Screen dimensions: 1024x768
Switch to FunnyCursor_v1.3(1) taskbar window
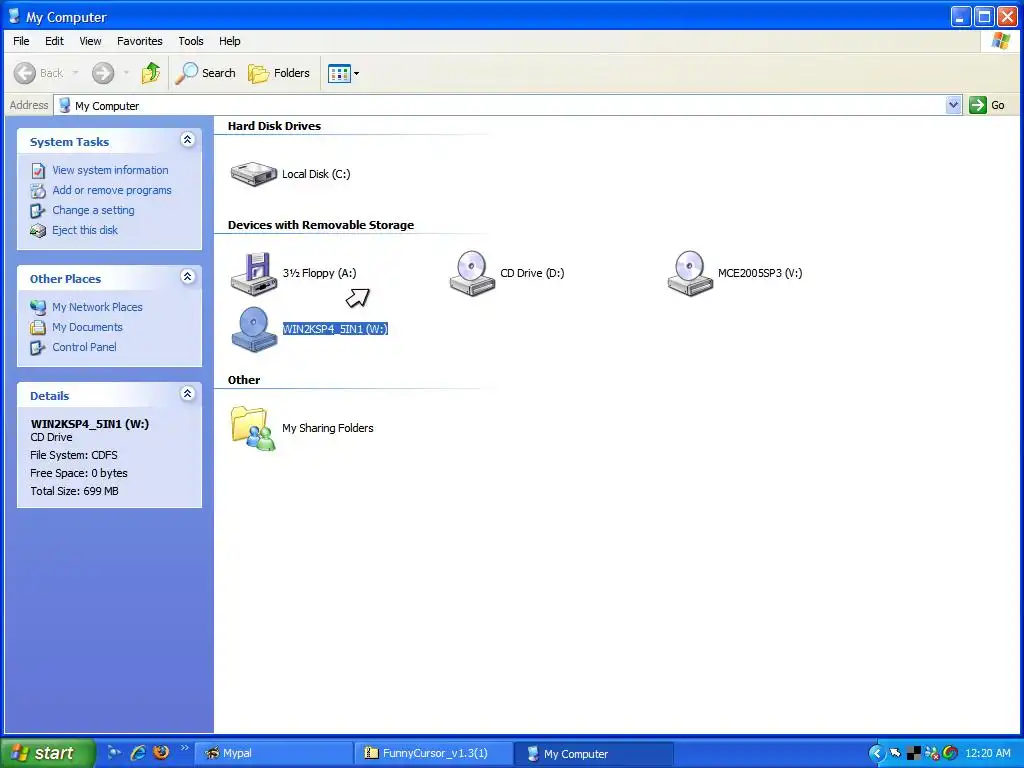tap(434, 754)
